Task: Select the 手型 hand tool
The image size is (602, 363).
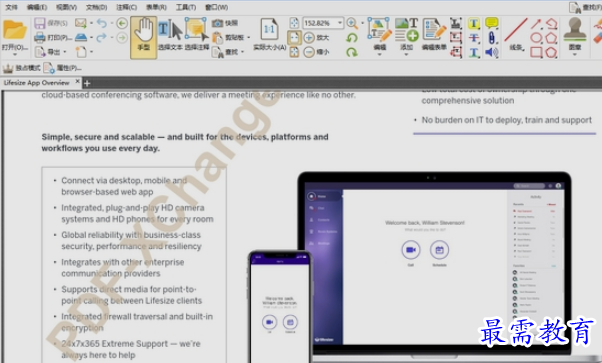Action: [x=144, y=37]
